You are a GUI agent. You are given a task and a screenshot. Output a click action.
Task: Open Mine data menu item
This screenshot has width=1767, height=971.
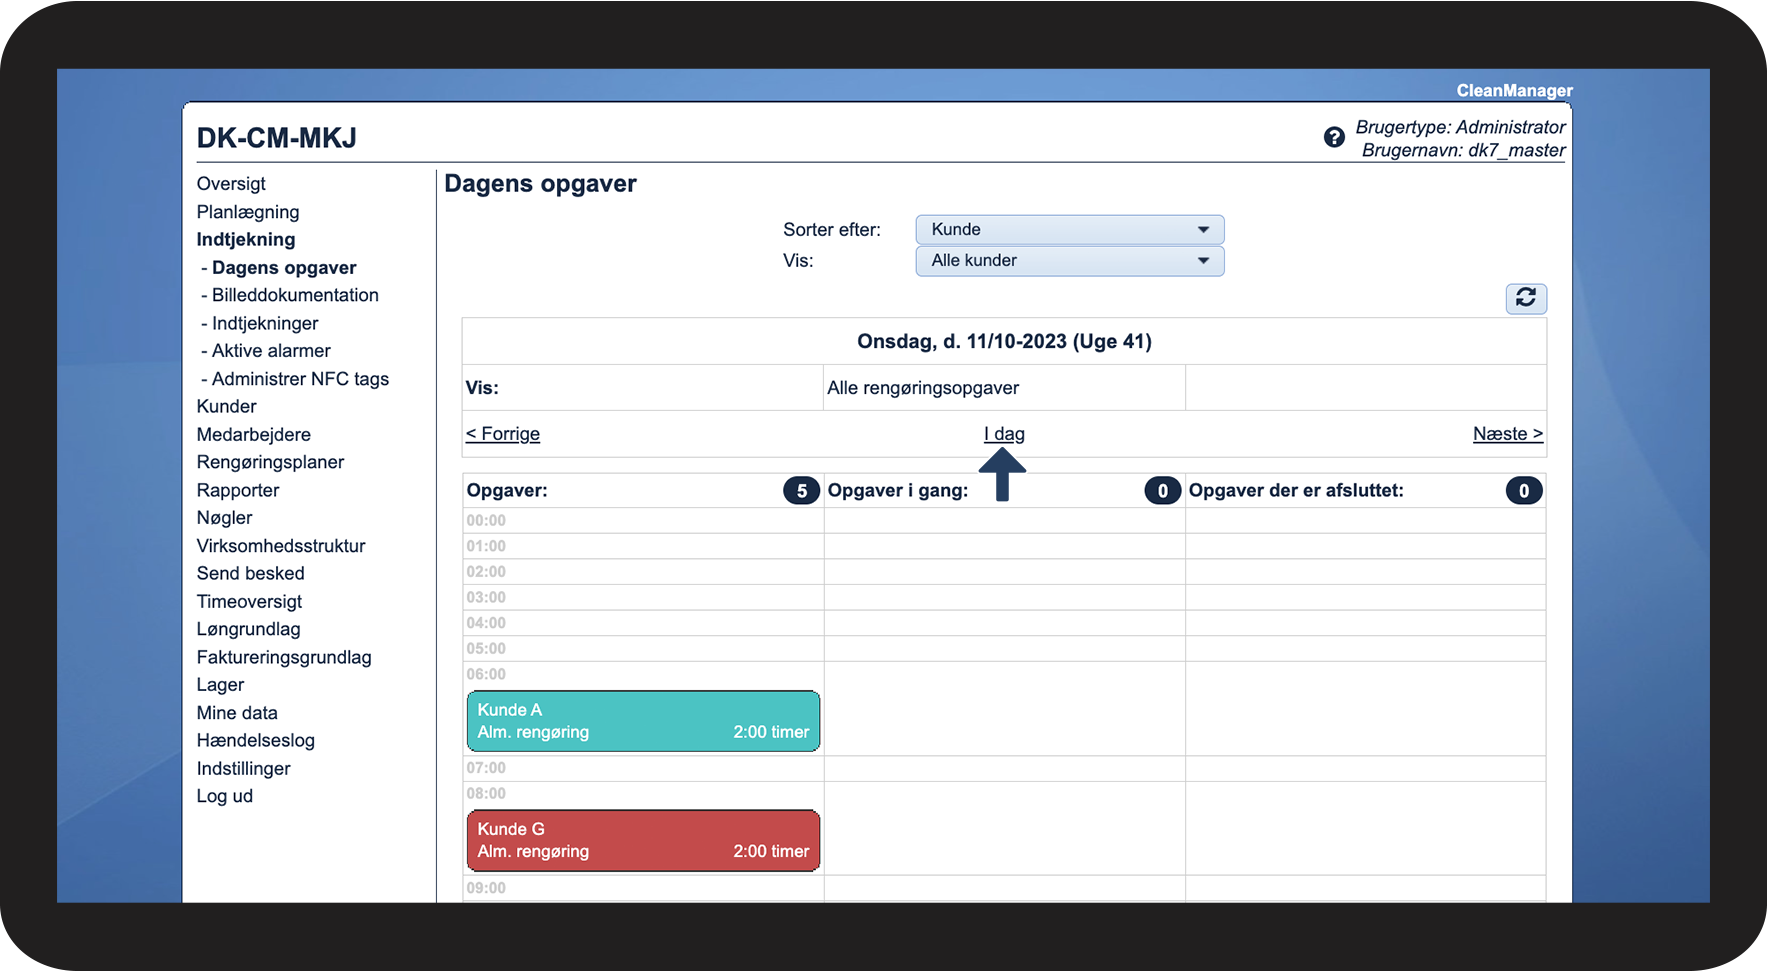237,713
